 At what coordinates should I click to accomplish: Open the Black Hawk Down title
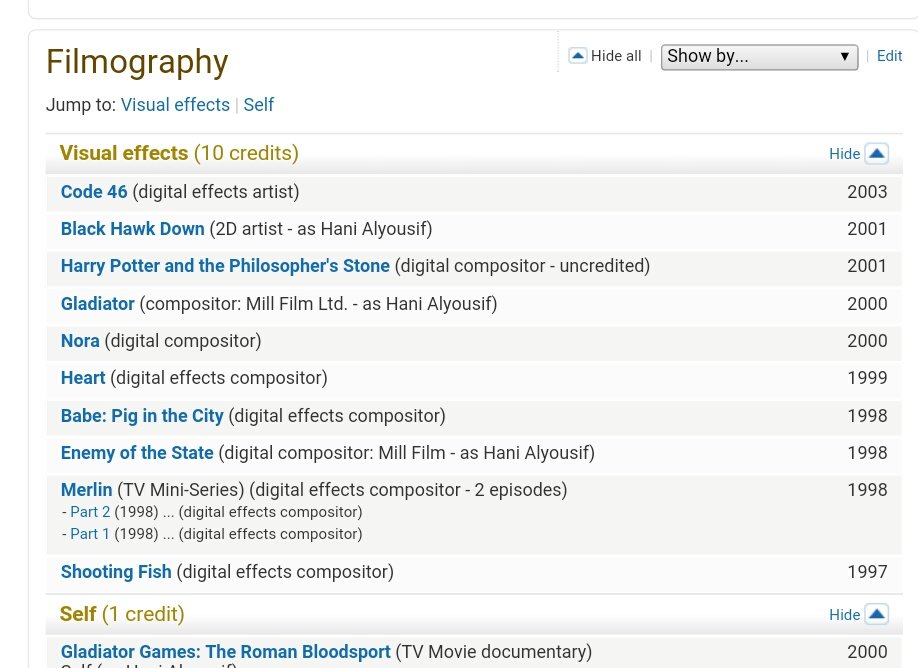click(132, 229)
